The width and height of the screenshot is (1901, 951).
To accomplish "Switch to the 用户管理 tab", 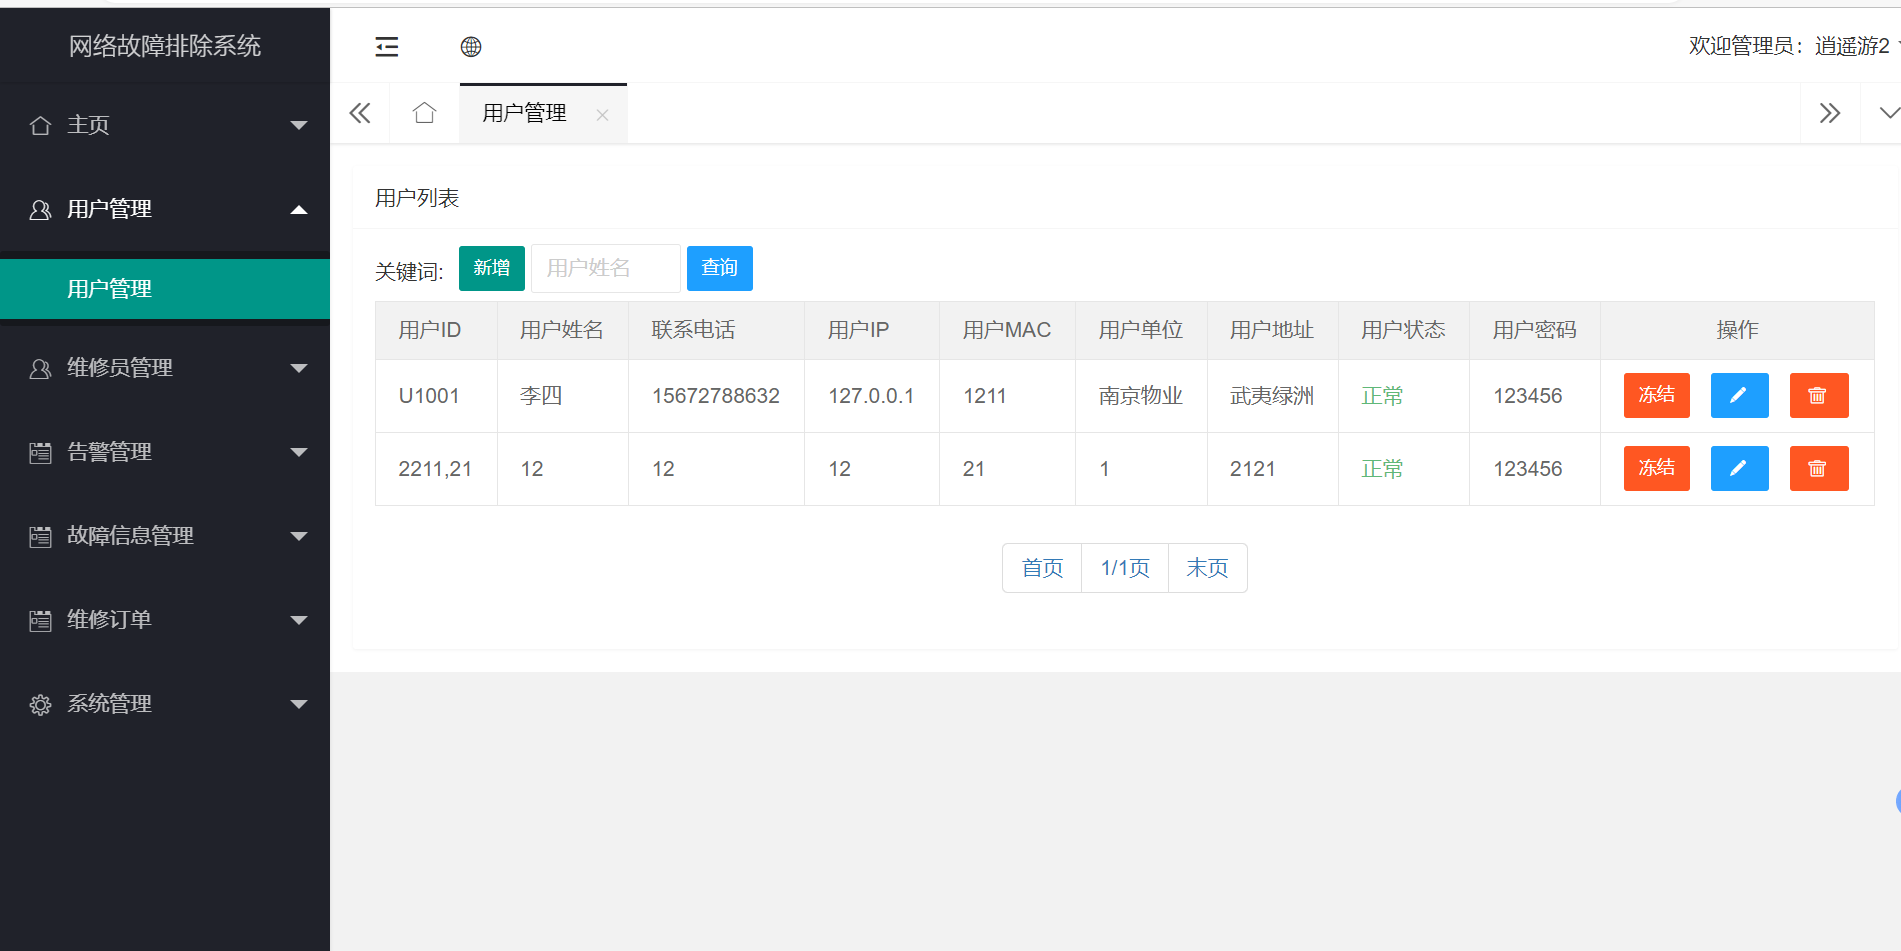I will 524,113.
